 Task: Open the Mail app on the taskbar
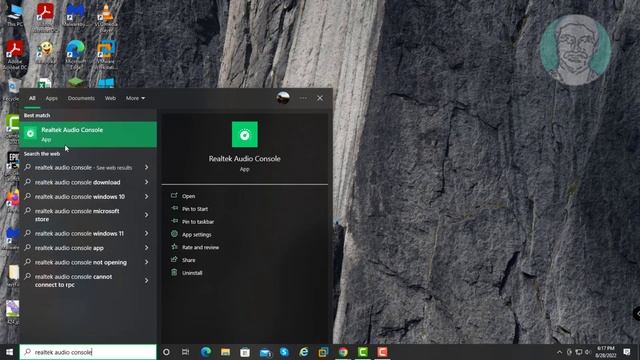[265, 352]
